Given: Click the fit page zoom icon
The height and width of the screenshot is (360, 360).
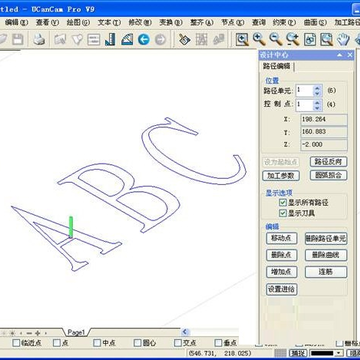Looking at the screenshot, I should point(310,40).
